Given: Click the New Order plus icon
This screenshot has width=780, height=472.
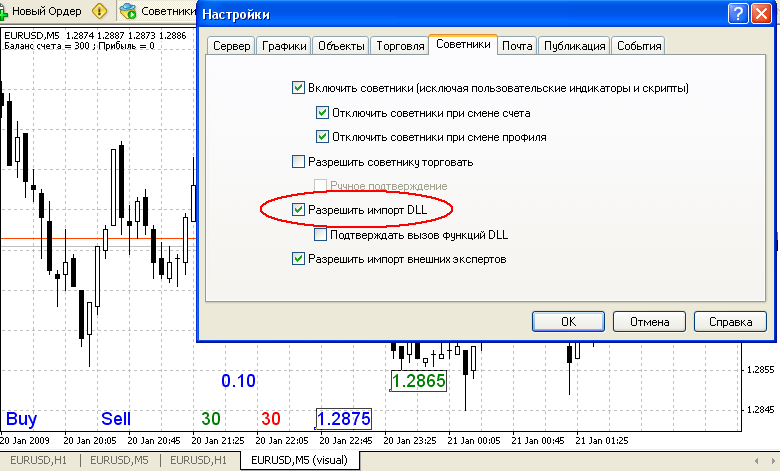Looking at the screenshot, I should coord(3,11).
